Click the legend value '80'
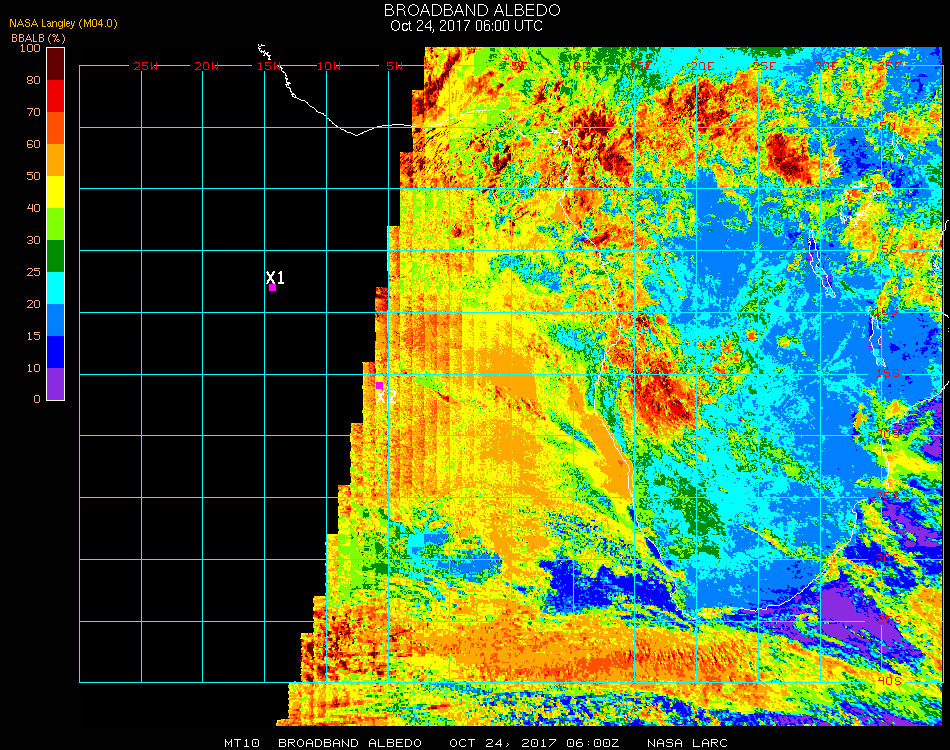This screenshot has height=750, width=950. 33,80
